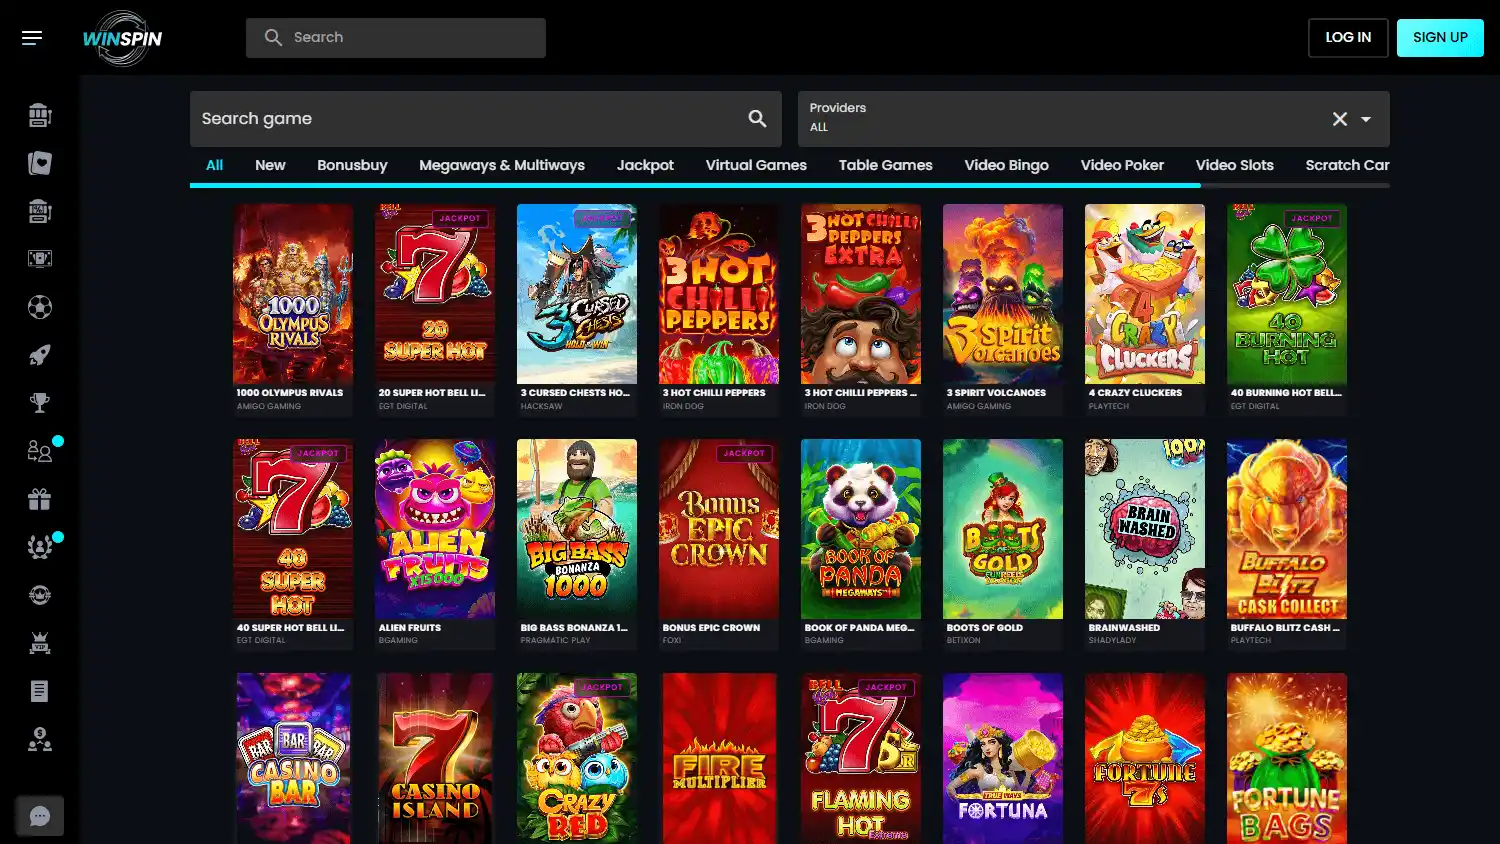Open gift box bonuses icon in sidebar
The height and width of the screenshot is (844, 1500).
40,499
